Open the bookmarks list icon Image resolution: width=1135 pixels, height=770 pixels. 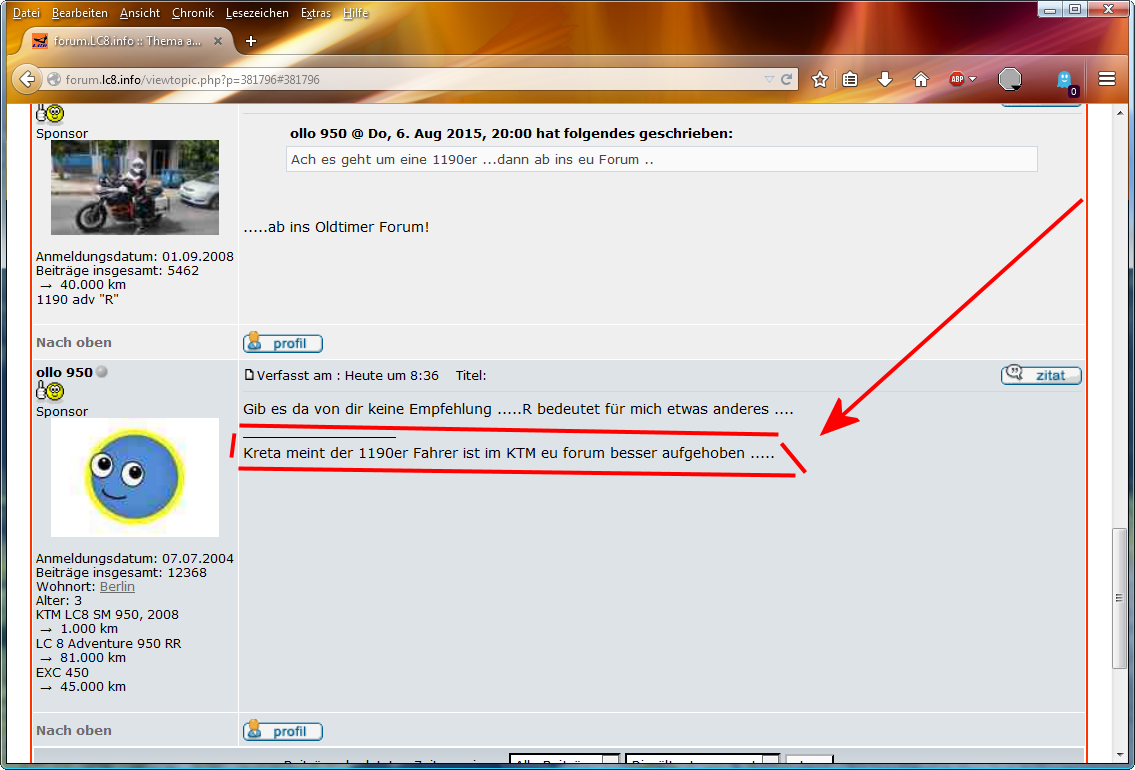850,79
